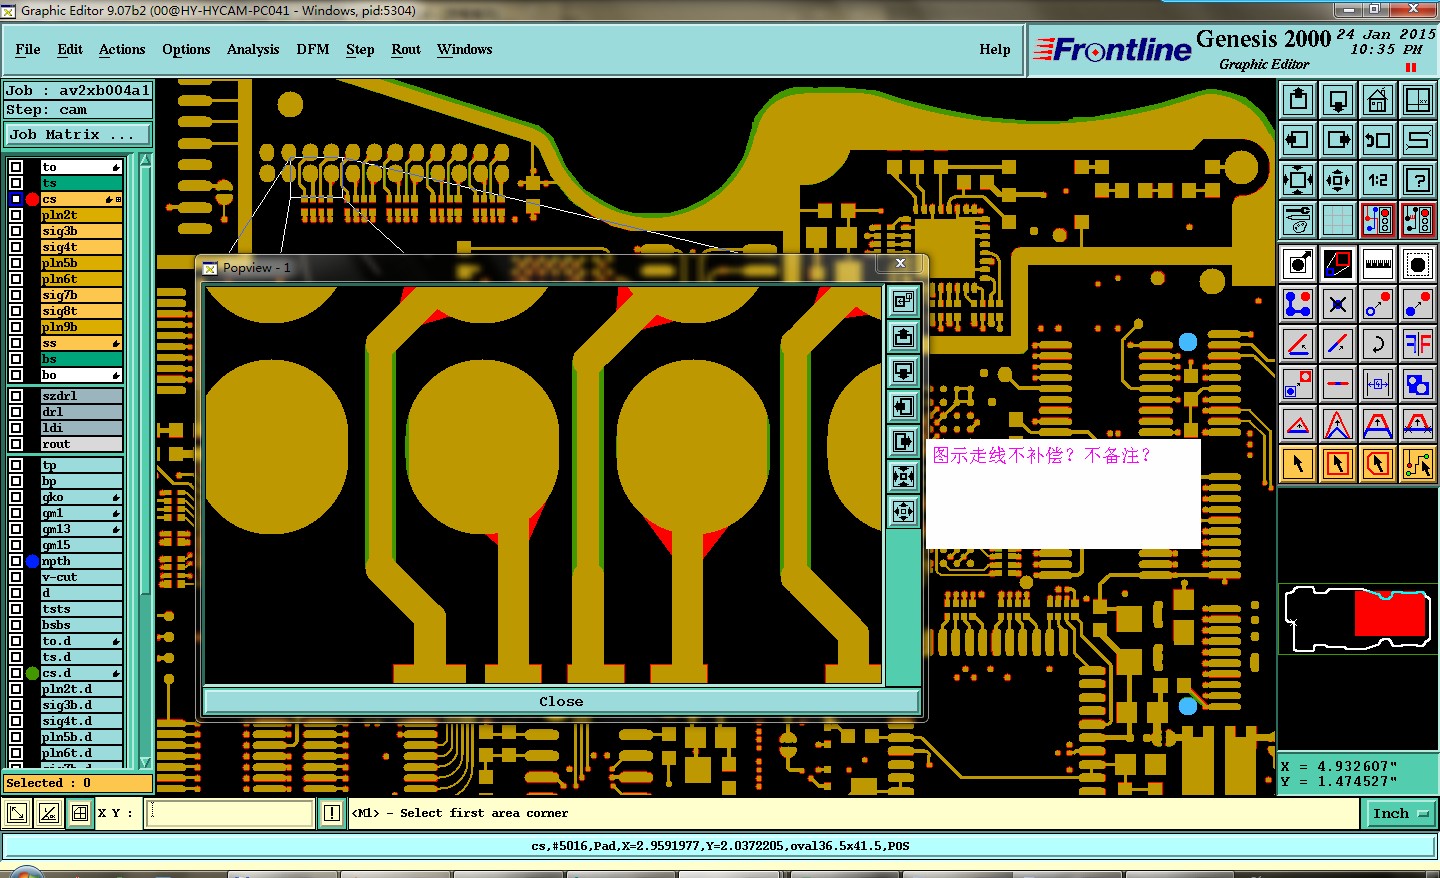The width and height of the screenshot is (1440, 878).
Task: Click the board overview thumbnail
Action: click(x=1358, y=619)
